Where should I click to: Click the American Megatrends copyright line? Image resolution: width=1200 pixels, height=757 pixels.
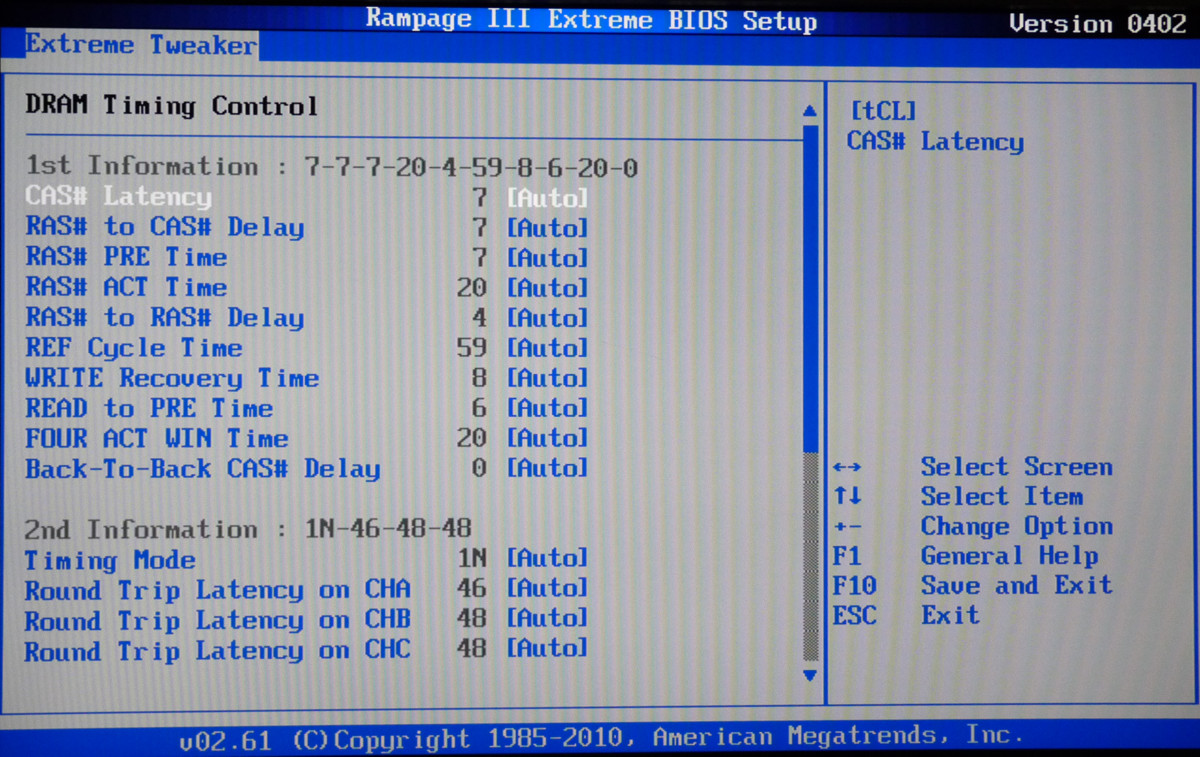point(601,740)
